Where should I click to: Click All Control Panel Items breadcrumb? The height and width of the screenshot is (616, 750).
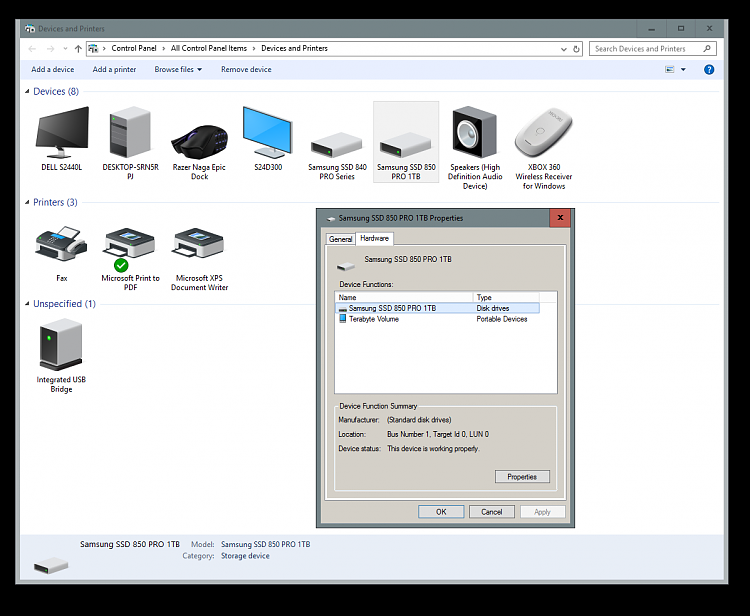[209, 48]
